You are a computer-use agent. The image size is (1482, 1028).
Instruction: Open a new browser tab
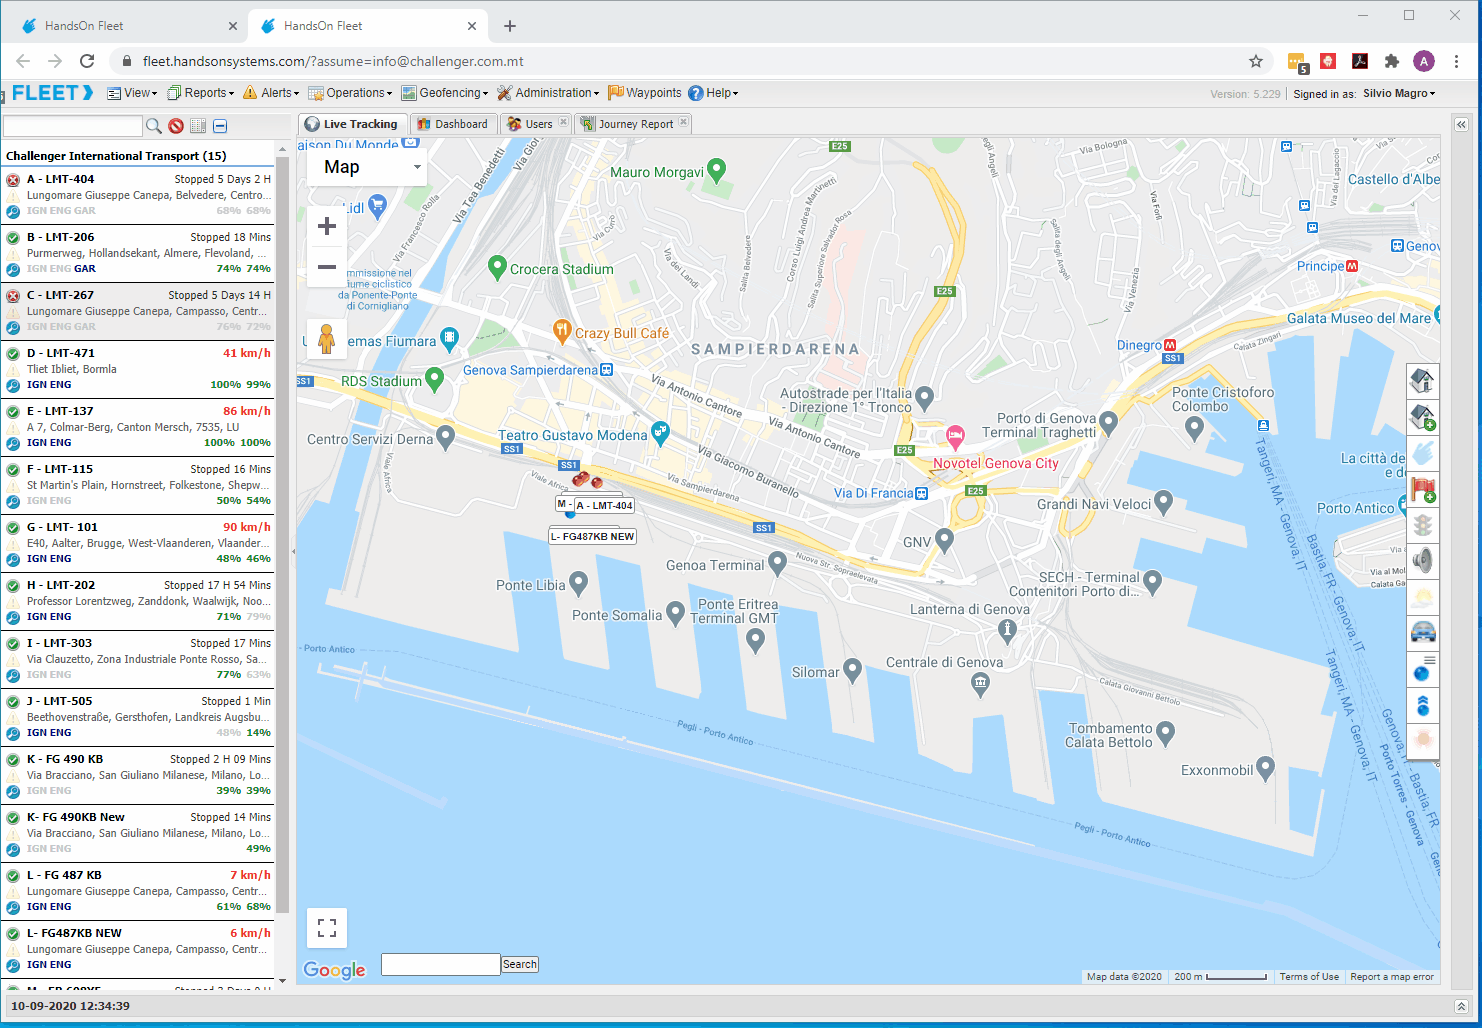click(510, 26)
